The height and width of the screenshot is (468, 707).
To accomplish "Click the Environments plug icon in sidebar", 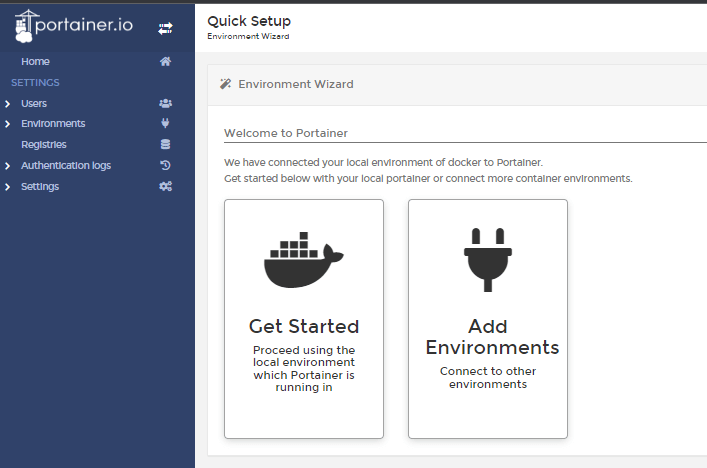I will (x=165, y=123).
